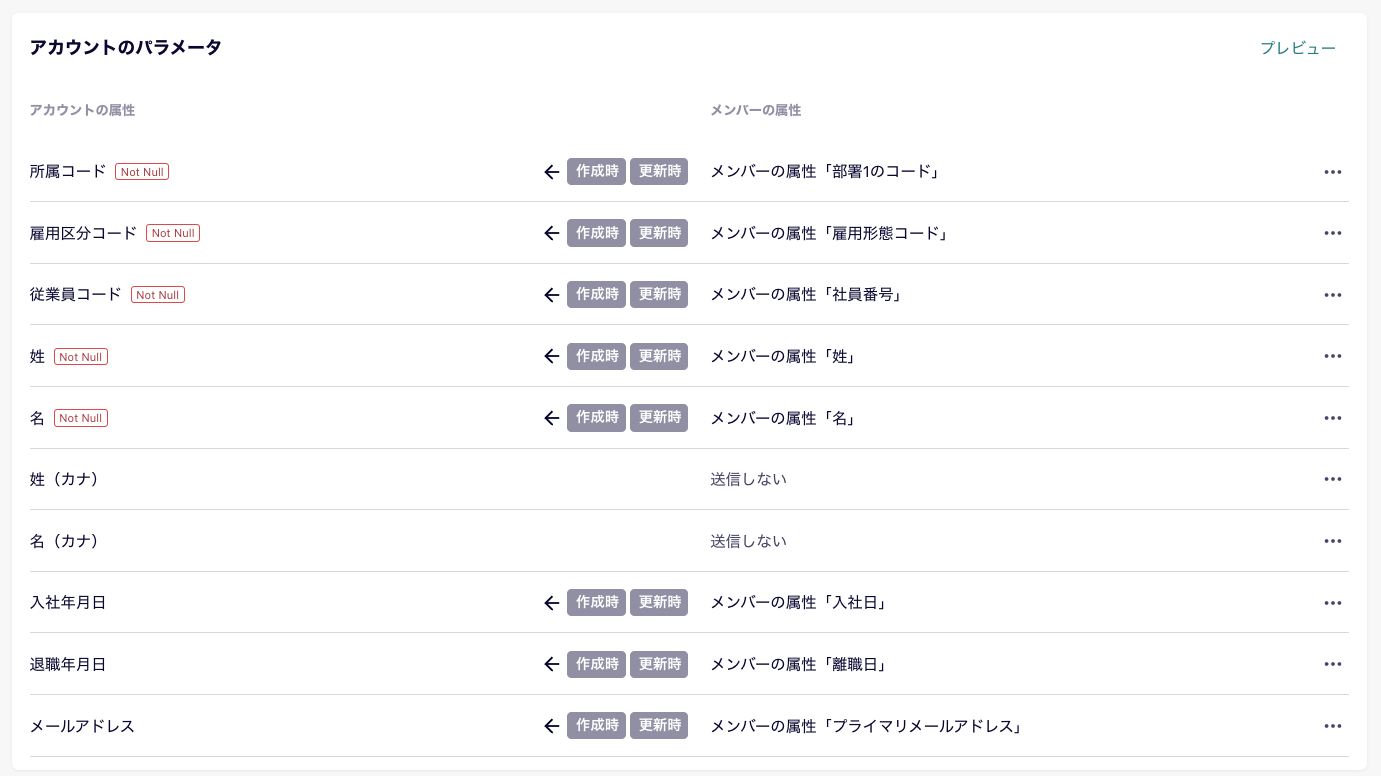This screenshot has height=776, width=1381.
Task: Show more options for 退職年月日 row
Action: coord(1332,664)
